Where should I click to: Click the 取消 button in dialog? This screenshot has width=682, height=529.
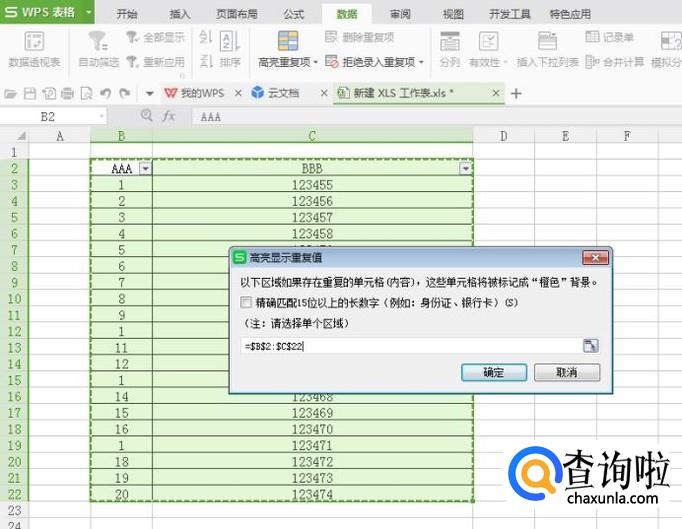(567, 372)
